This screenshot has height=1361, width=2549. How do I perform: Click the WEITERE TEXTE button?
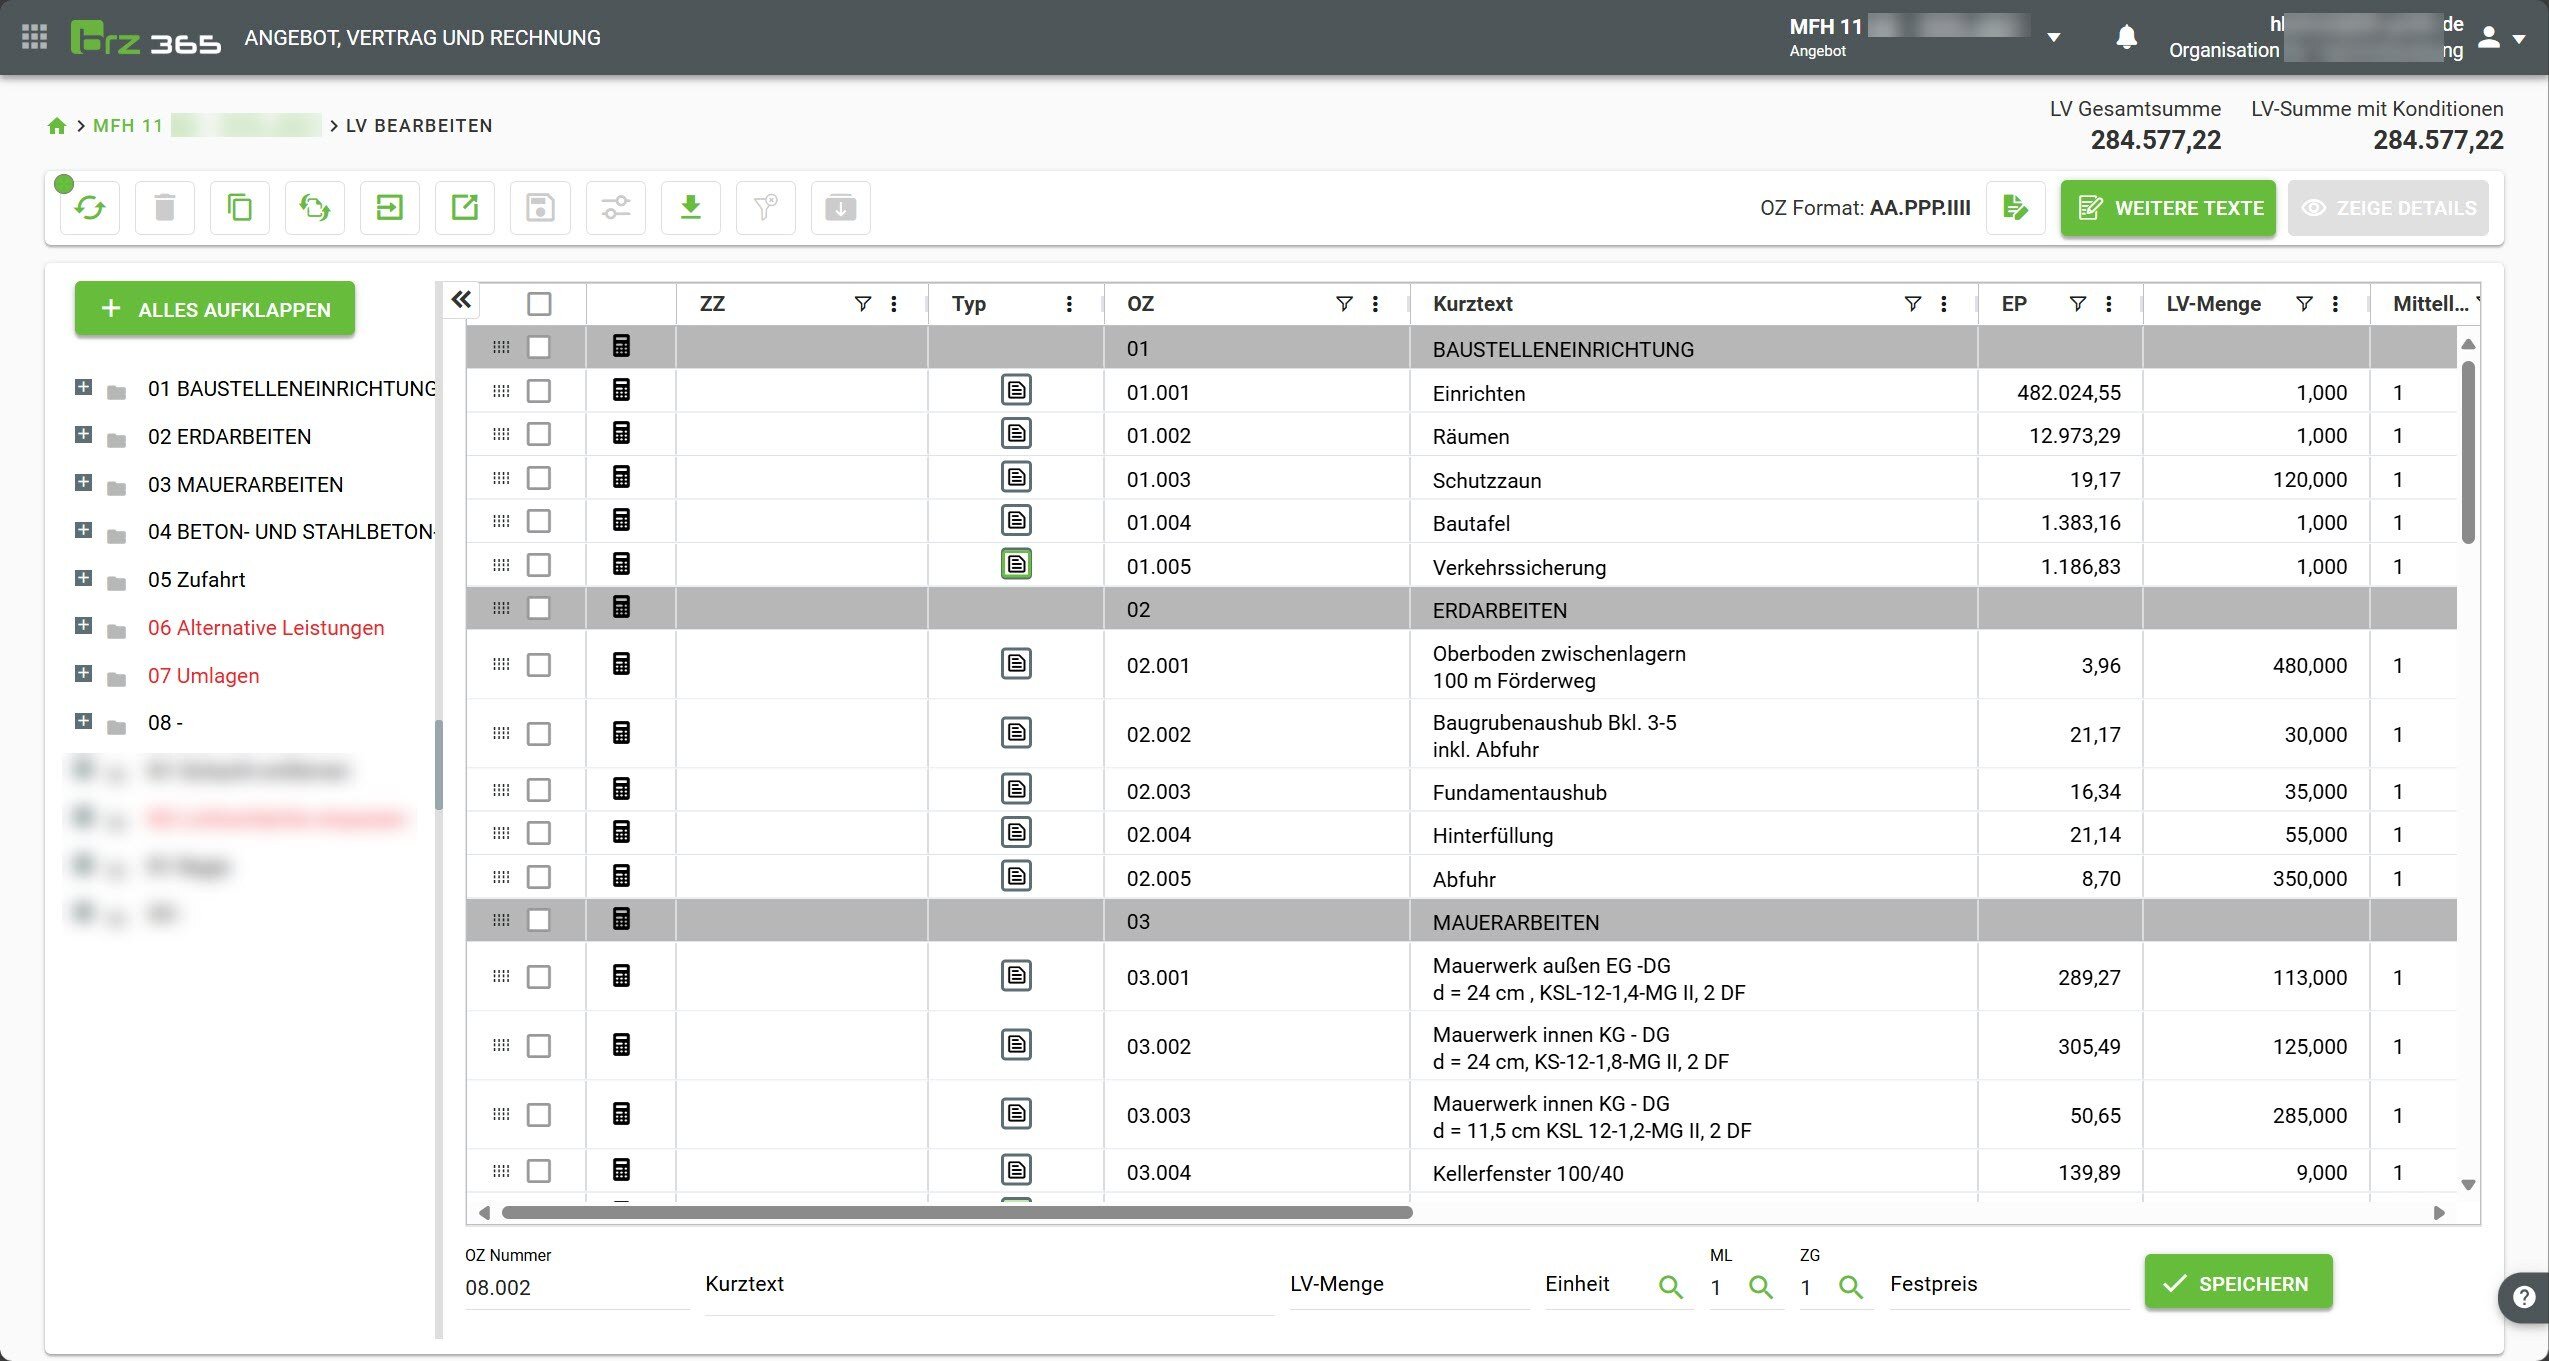(x=2167, y=208)
